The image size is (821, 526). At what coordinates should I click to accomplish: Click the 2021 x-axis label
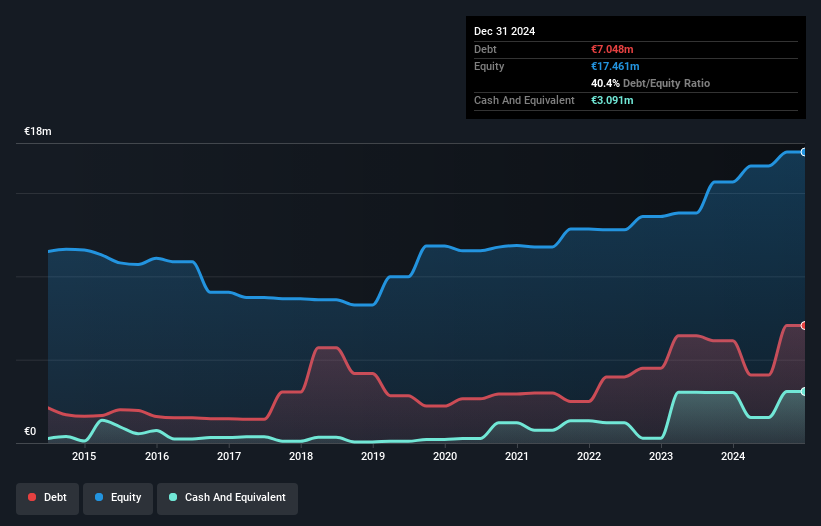(x=517, y=456)
